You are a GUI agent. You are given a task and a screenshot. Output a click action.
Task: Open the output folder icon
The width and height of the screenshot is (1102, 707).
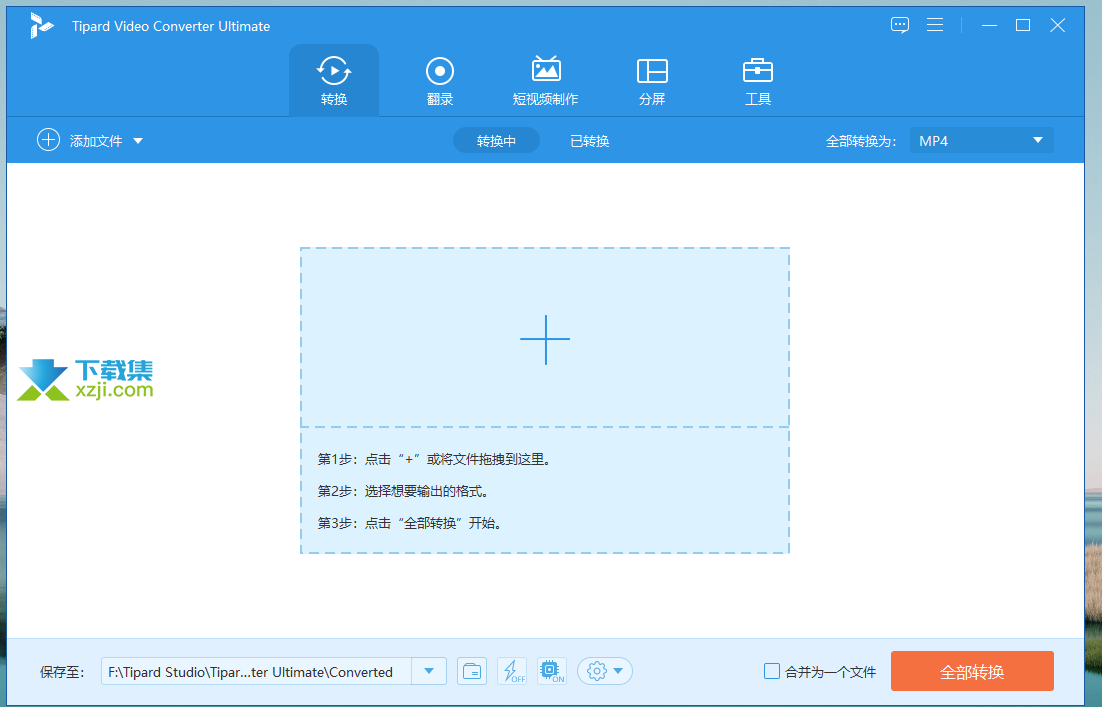click(x=472, y=672)
